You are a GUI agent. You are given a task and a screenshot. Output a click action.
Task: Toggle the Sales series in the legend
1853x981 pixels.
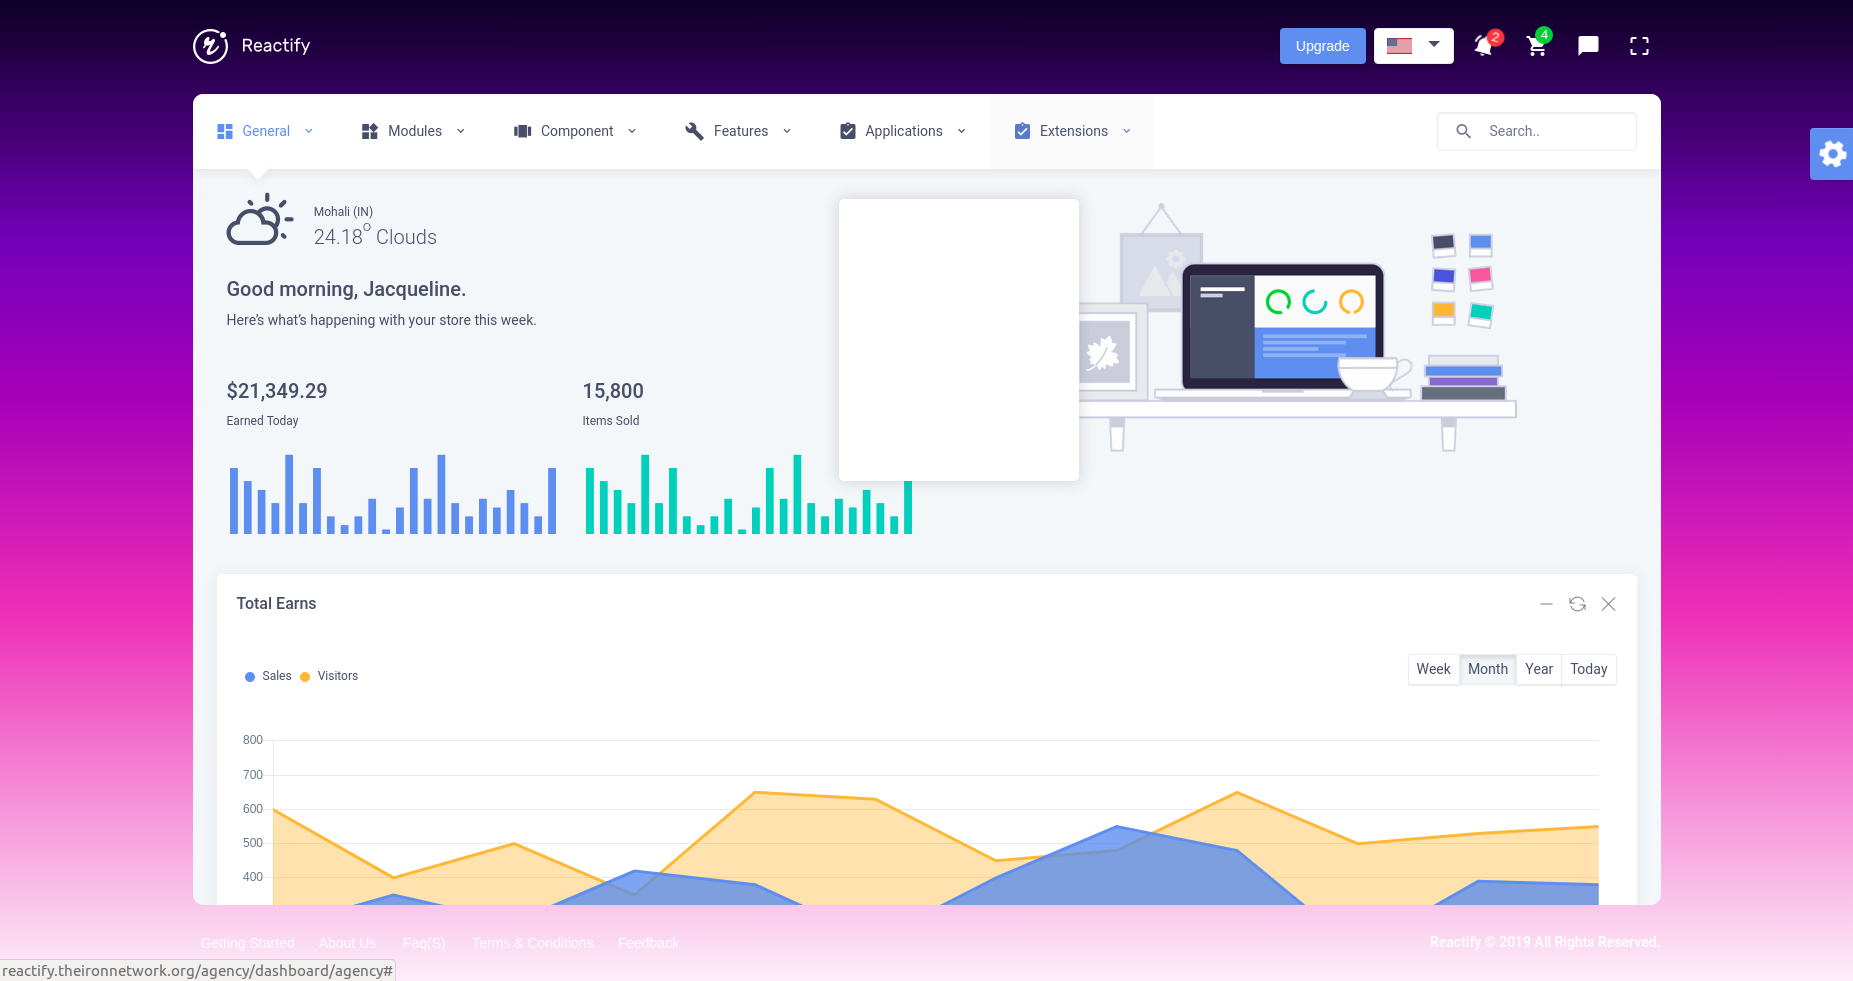(x=268, y=676)
